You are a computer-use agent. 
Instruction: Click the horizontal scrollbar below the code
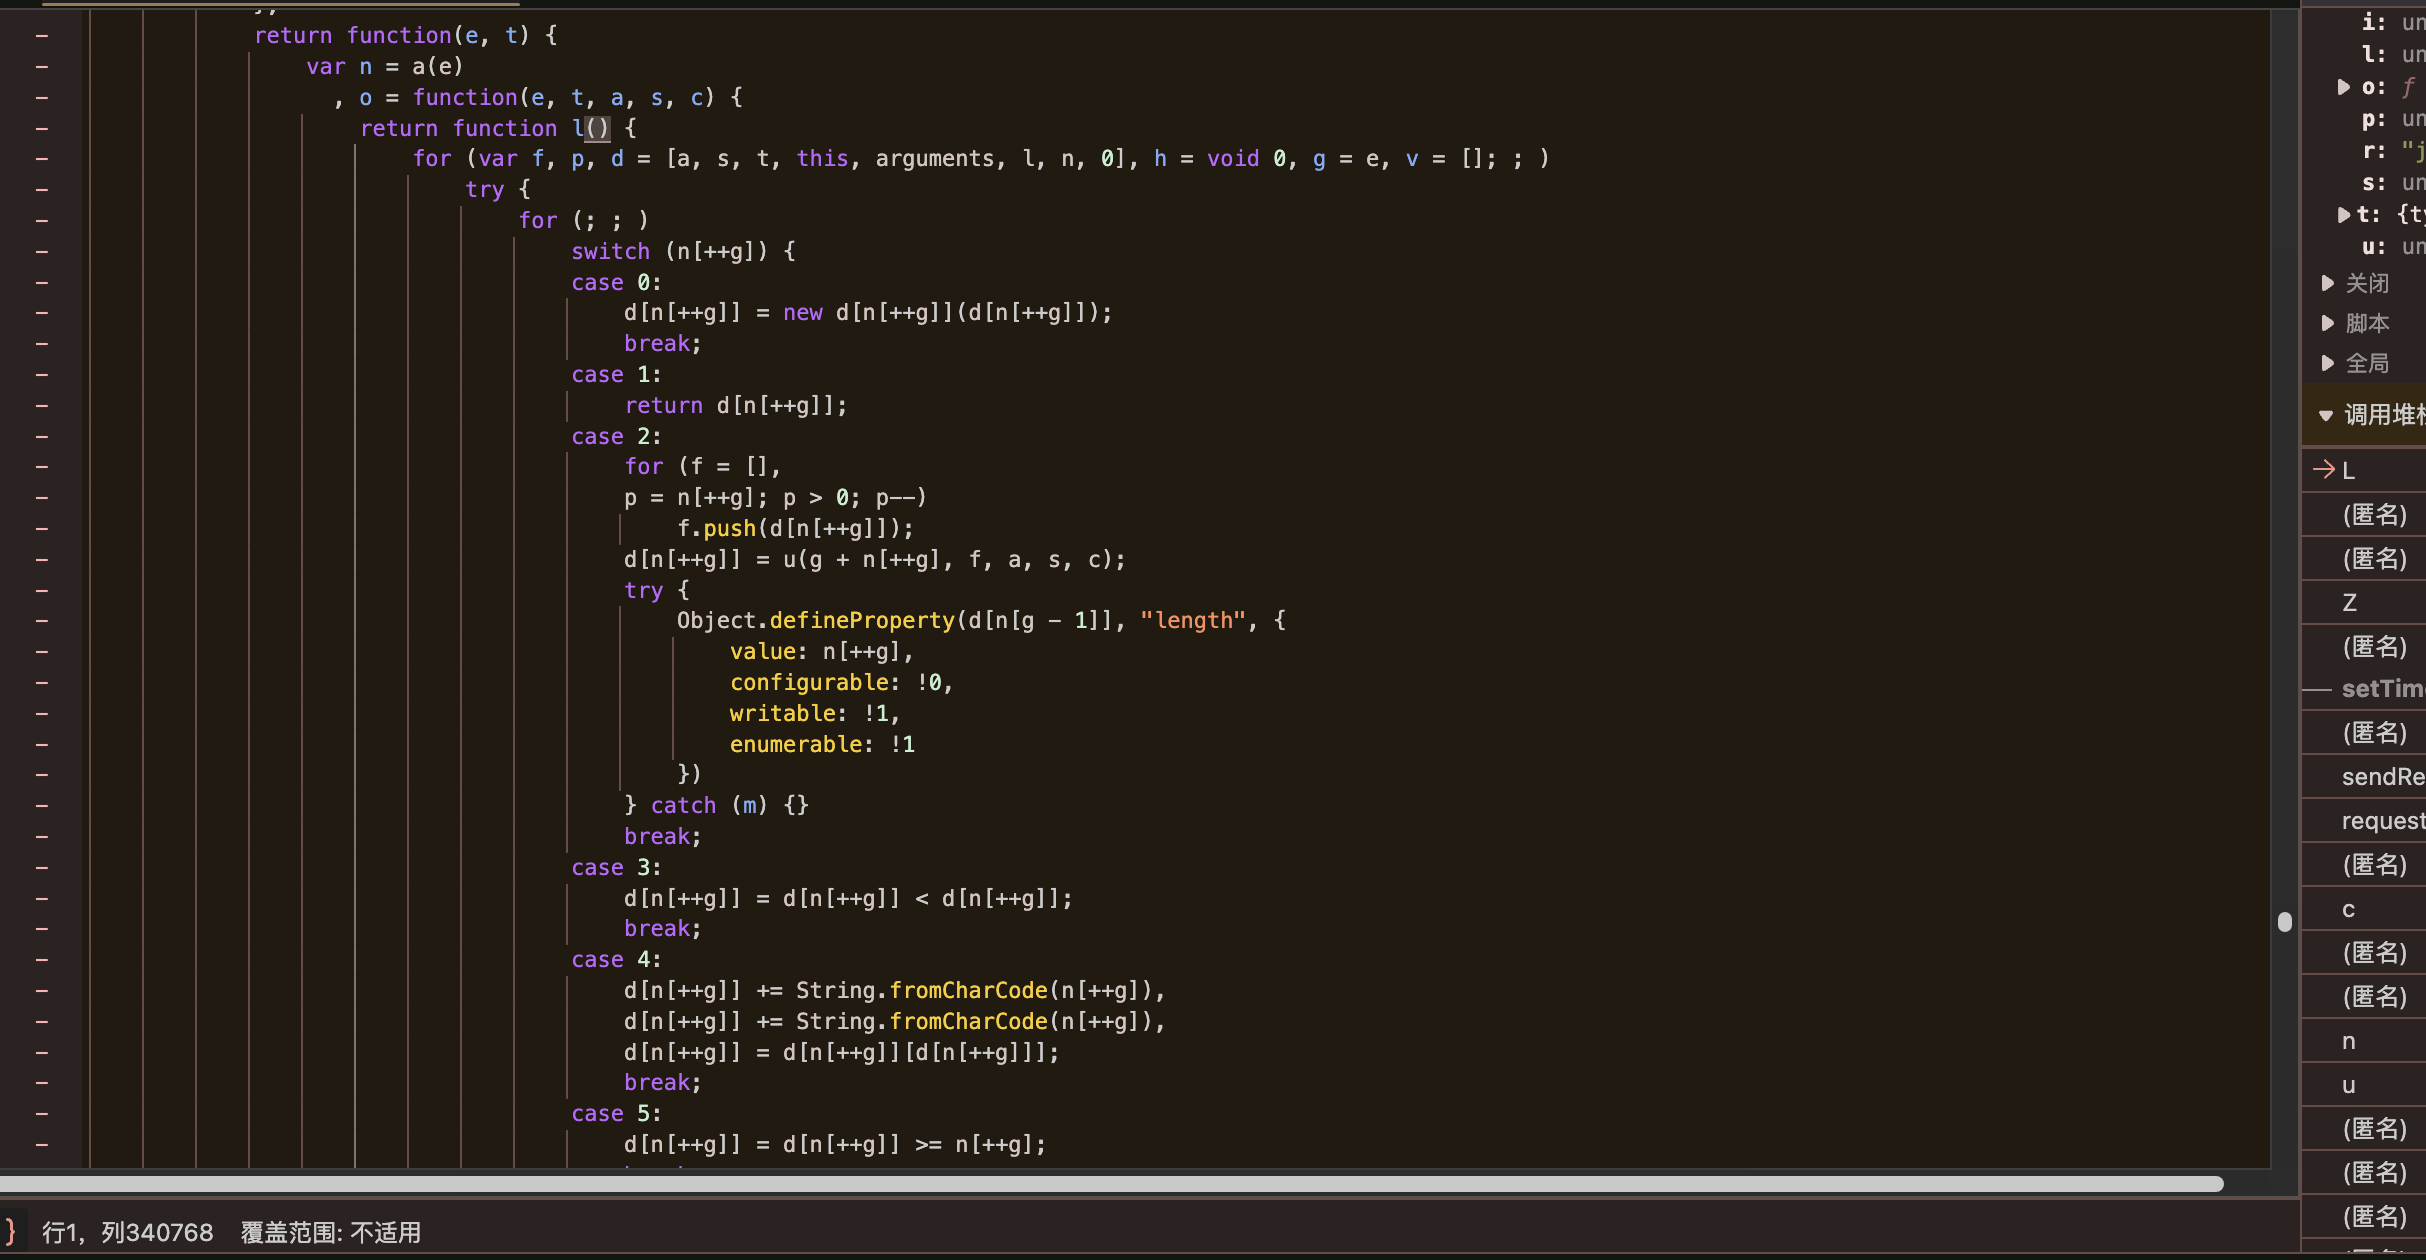pos(1111,1184)
